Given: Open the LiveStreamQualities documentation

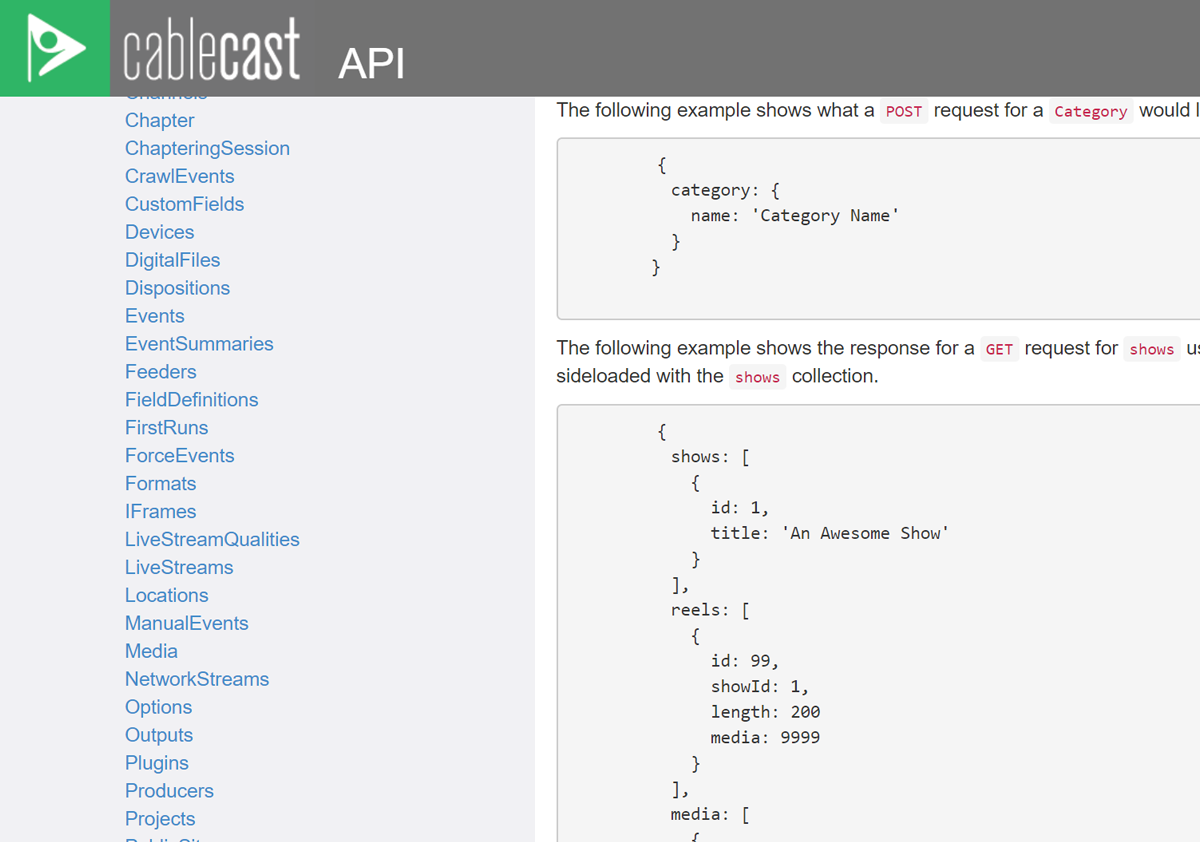Looking at the screenshot, I should (x=212, y=540).
